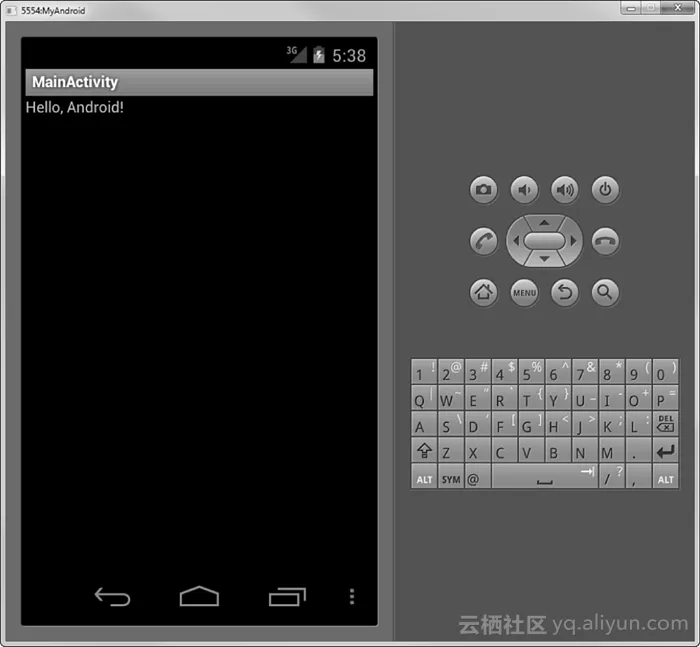Click the enter return key

pyautogui.click(x=665, y=451)
